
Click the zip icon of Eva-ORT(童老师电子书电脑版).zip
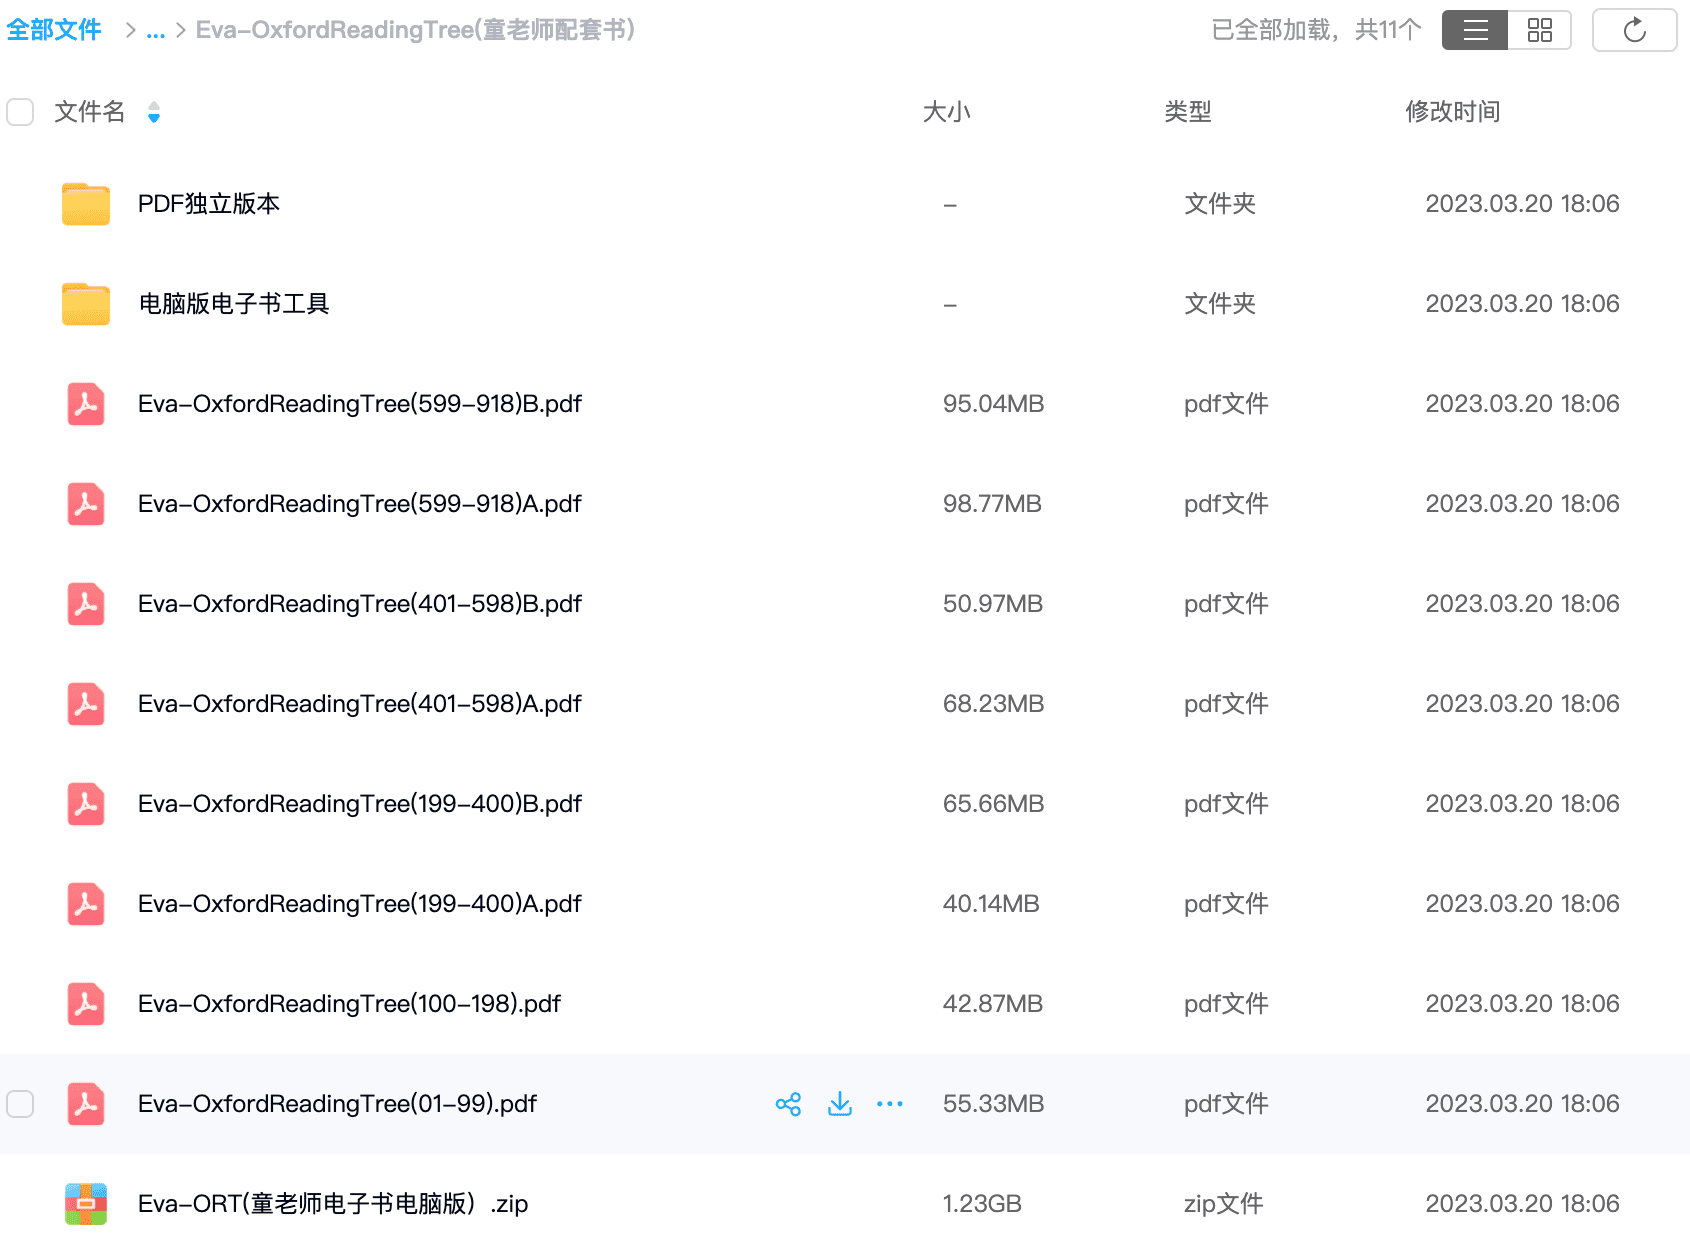pyautogui.click(x=85, y=1204)
